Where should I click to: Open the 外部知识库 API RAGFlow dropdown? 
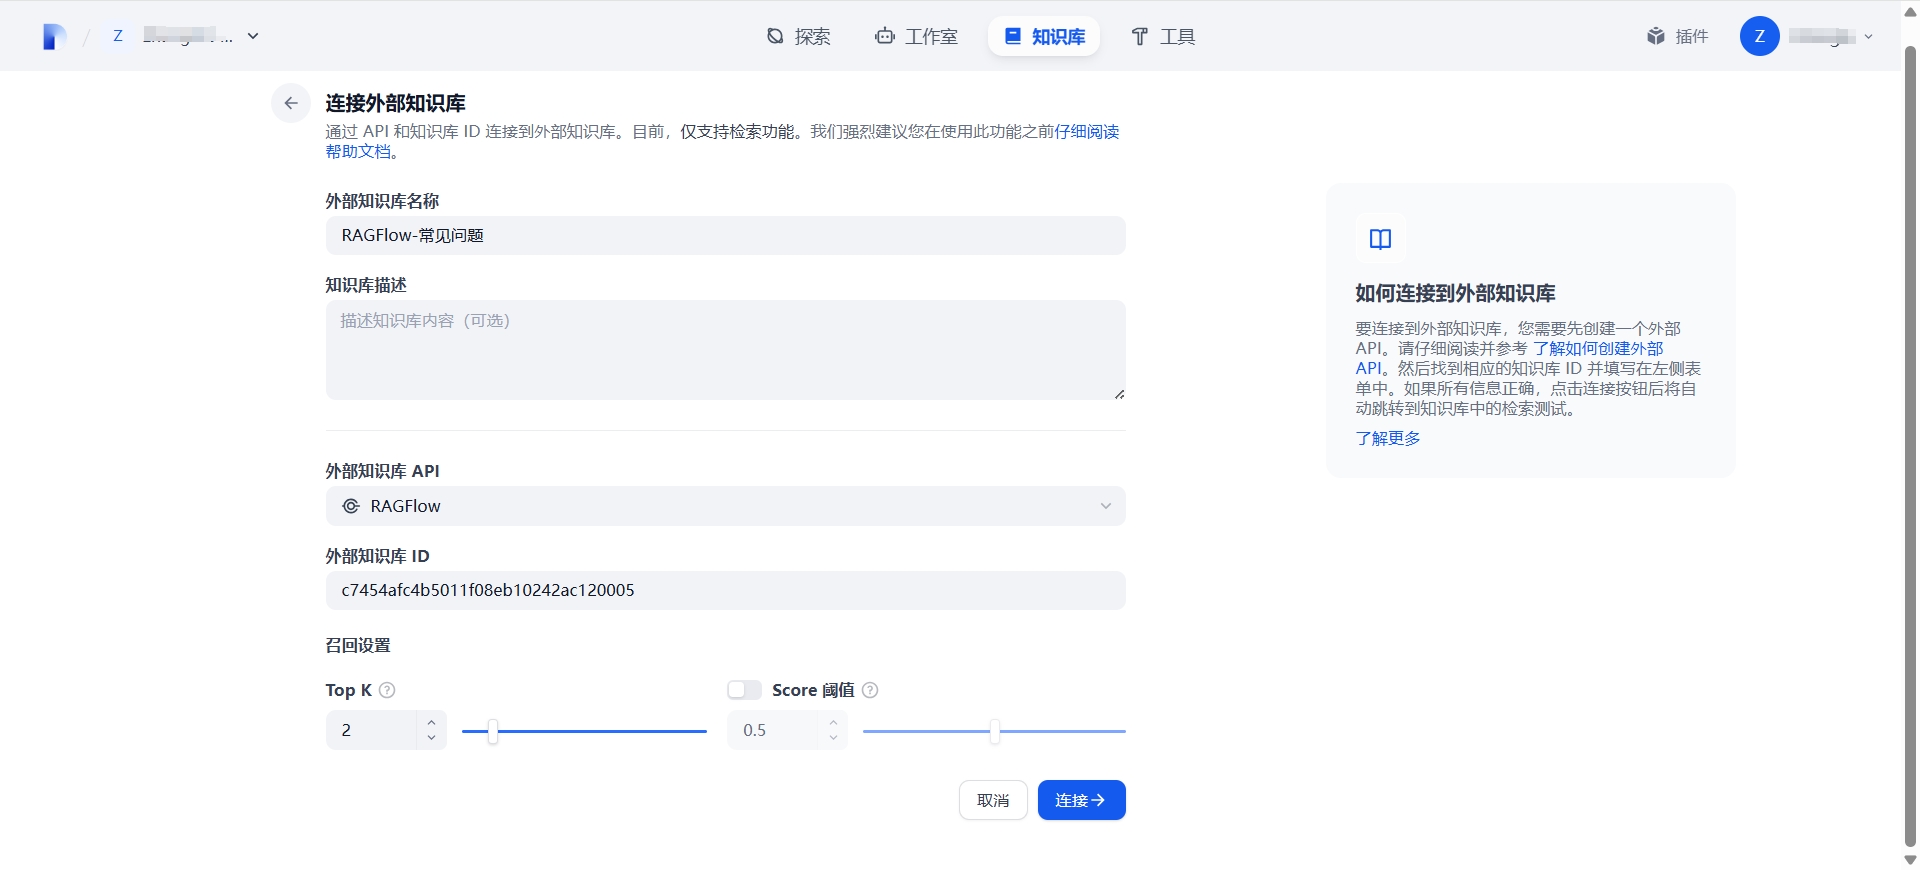point(726,506)
